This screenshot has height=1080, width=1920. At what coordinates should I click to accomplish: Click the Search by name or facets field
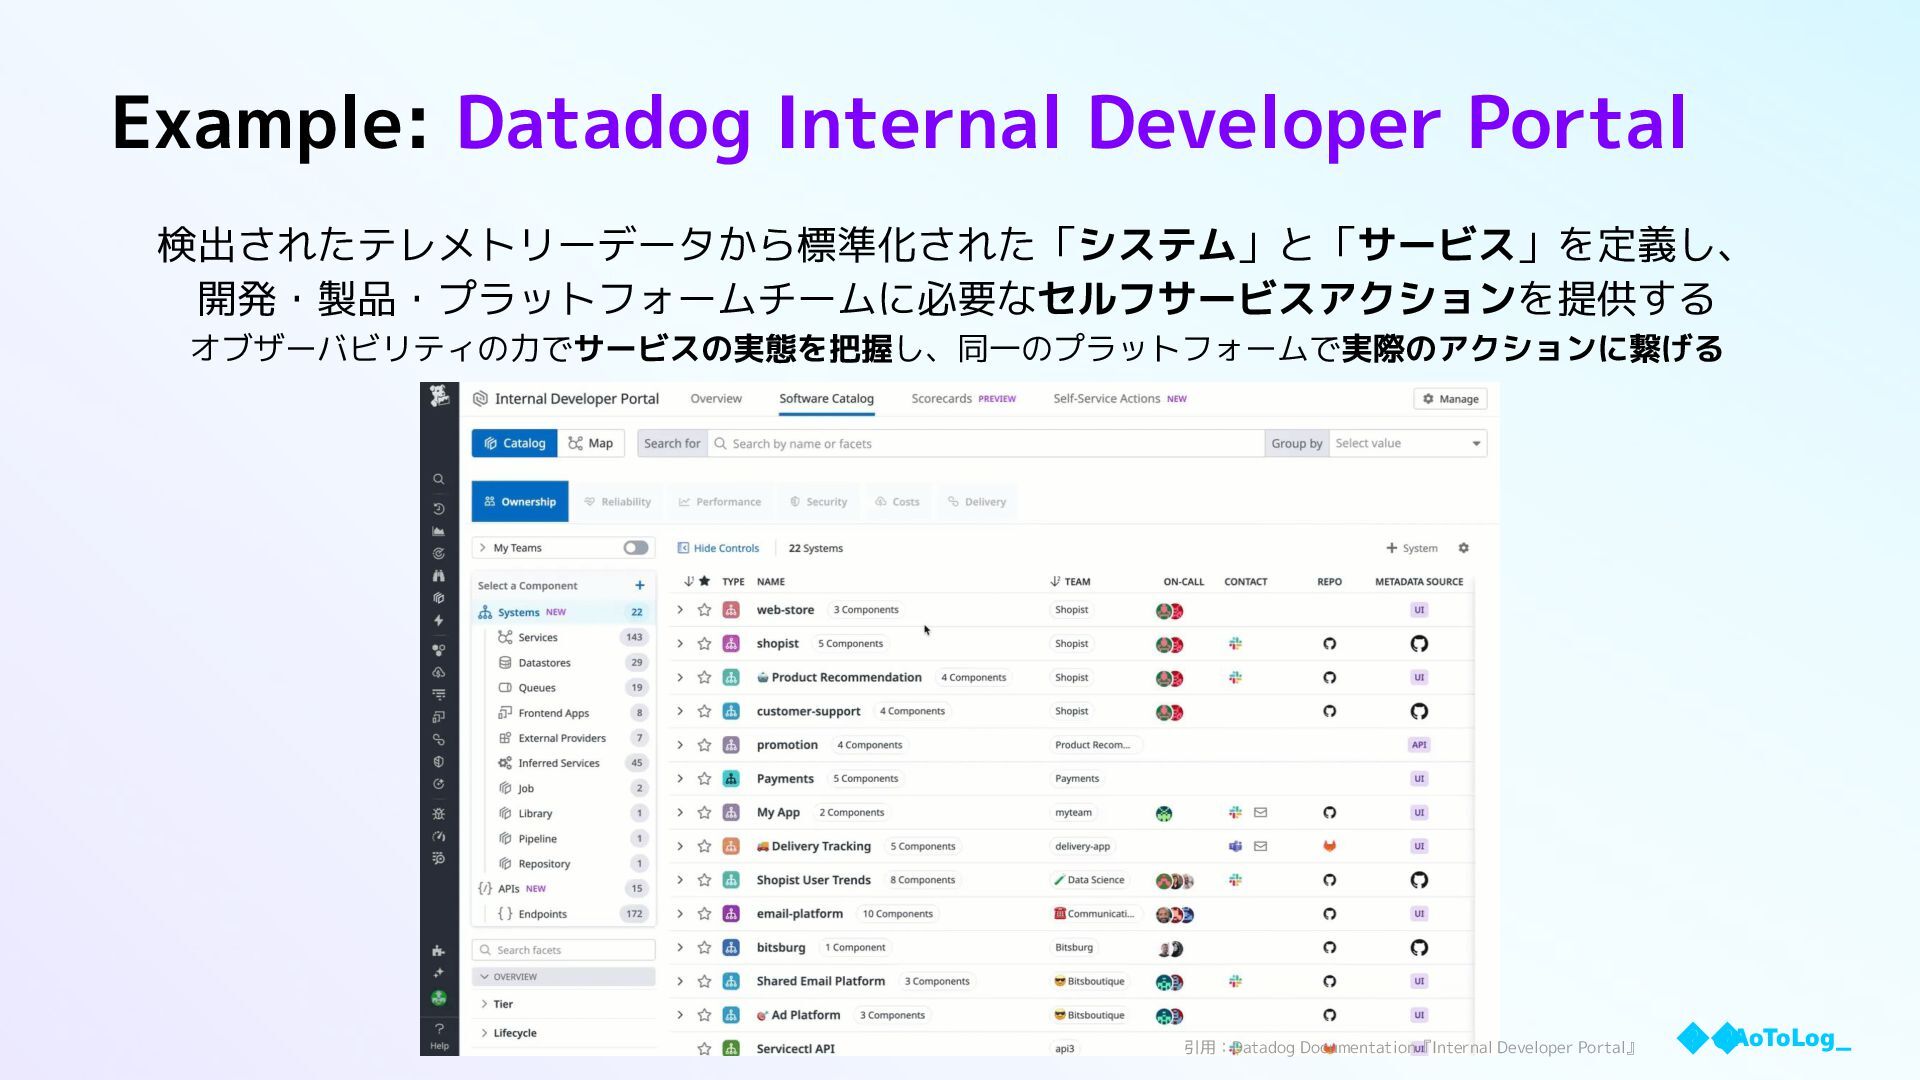pos(986,444)
